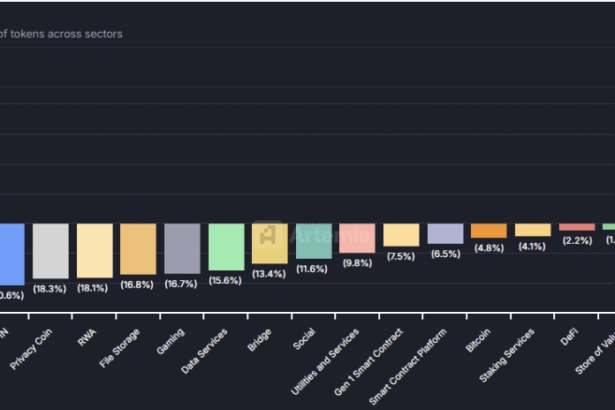Click the Gaming x-axis label

pyautogui.click(x=170, y=340)
